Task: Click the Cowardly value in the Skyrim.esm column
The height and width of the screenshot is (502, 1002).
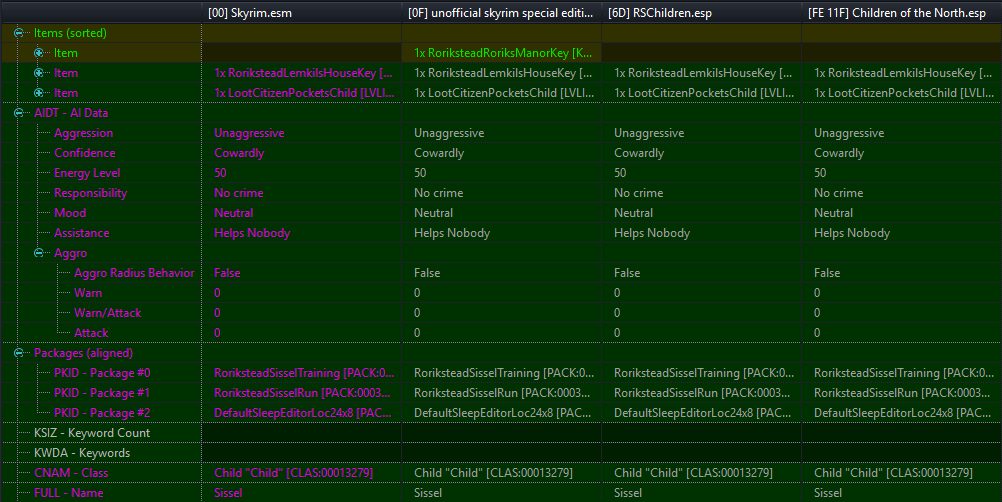Action: click(x=239, y=153)
